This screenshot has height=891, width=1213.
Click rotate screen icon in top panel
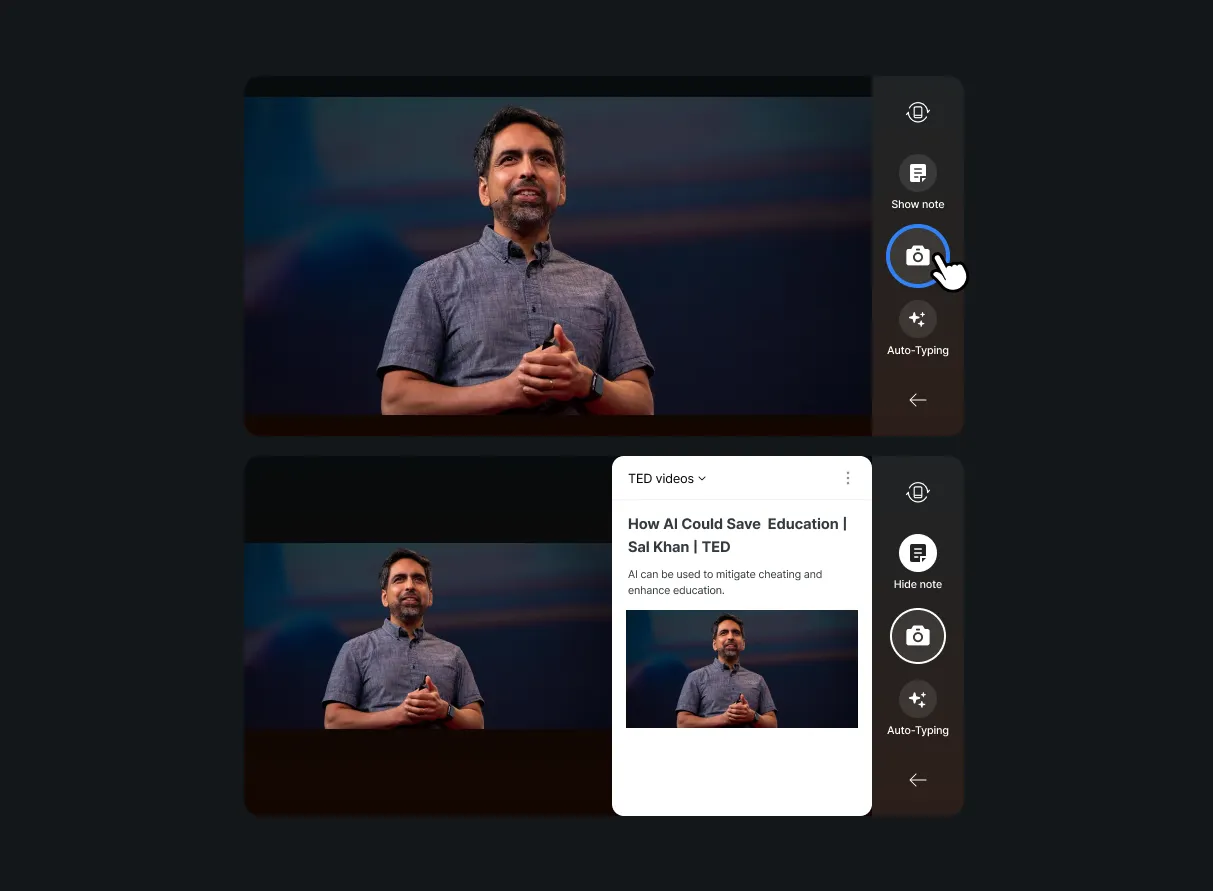[x=917, y=112]
